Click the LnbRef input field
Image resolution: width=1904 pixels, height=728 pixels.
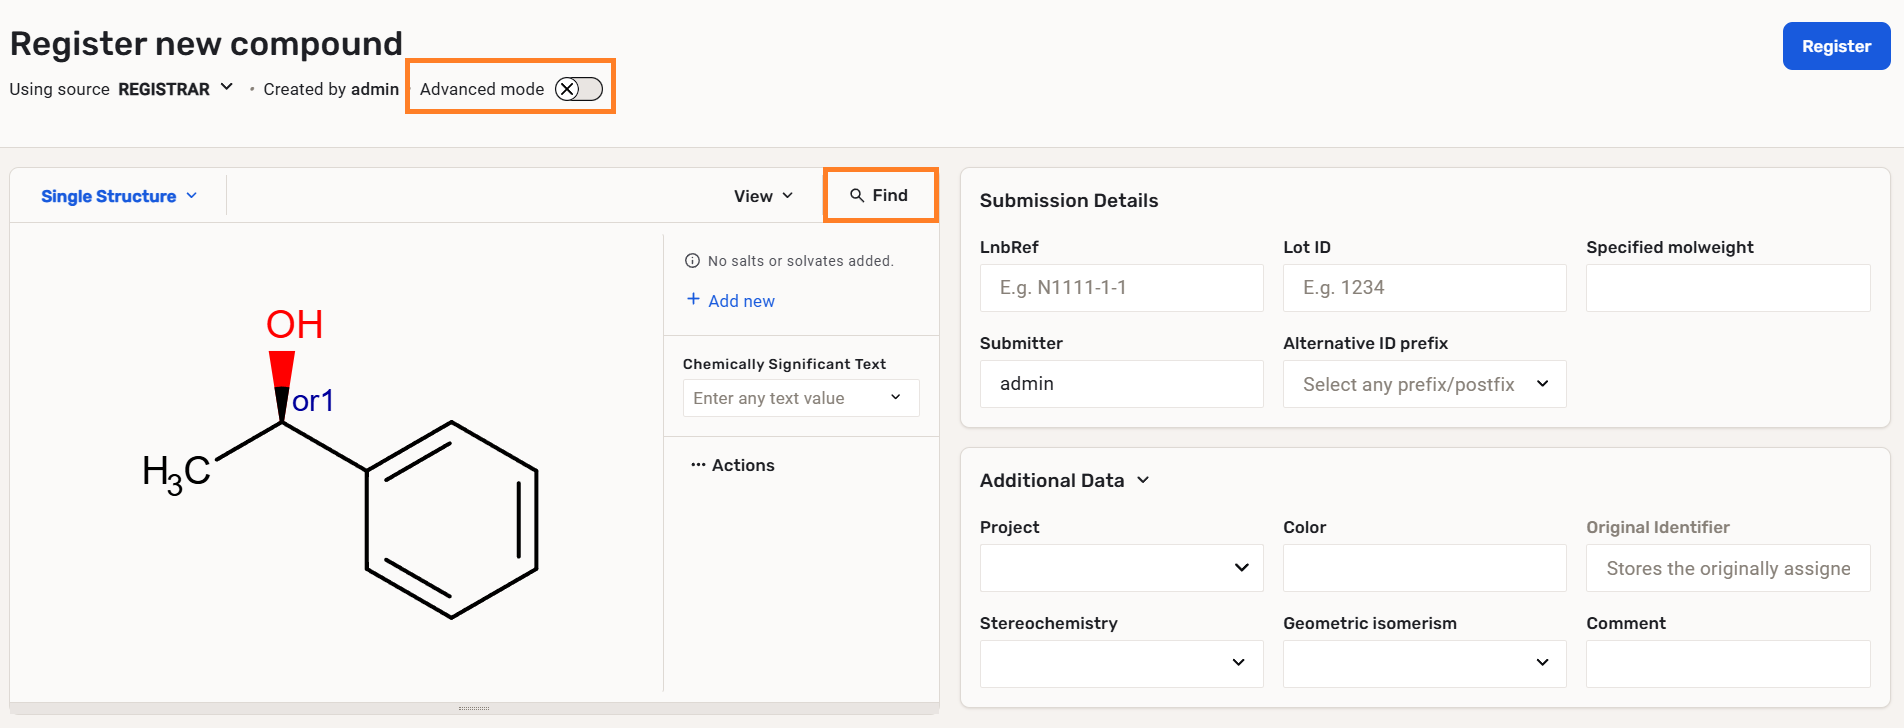coord(1121,288)
